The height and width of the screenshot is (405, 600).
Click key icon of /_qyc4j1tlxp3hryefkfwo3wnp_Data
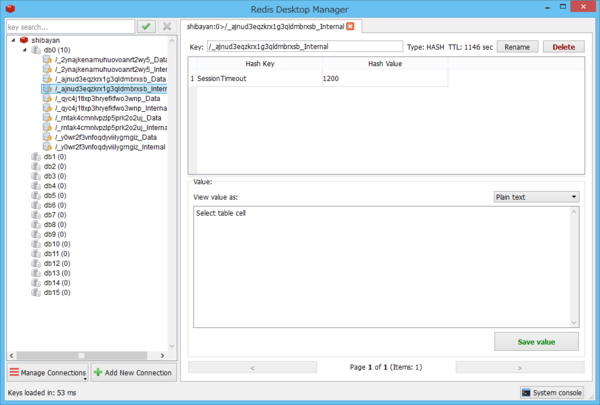tap(47, 98)
